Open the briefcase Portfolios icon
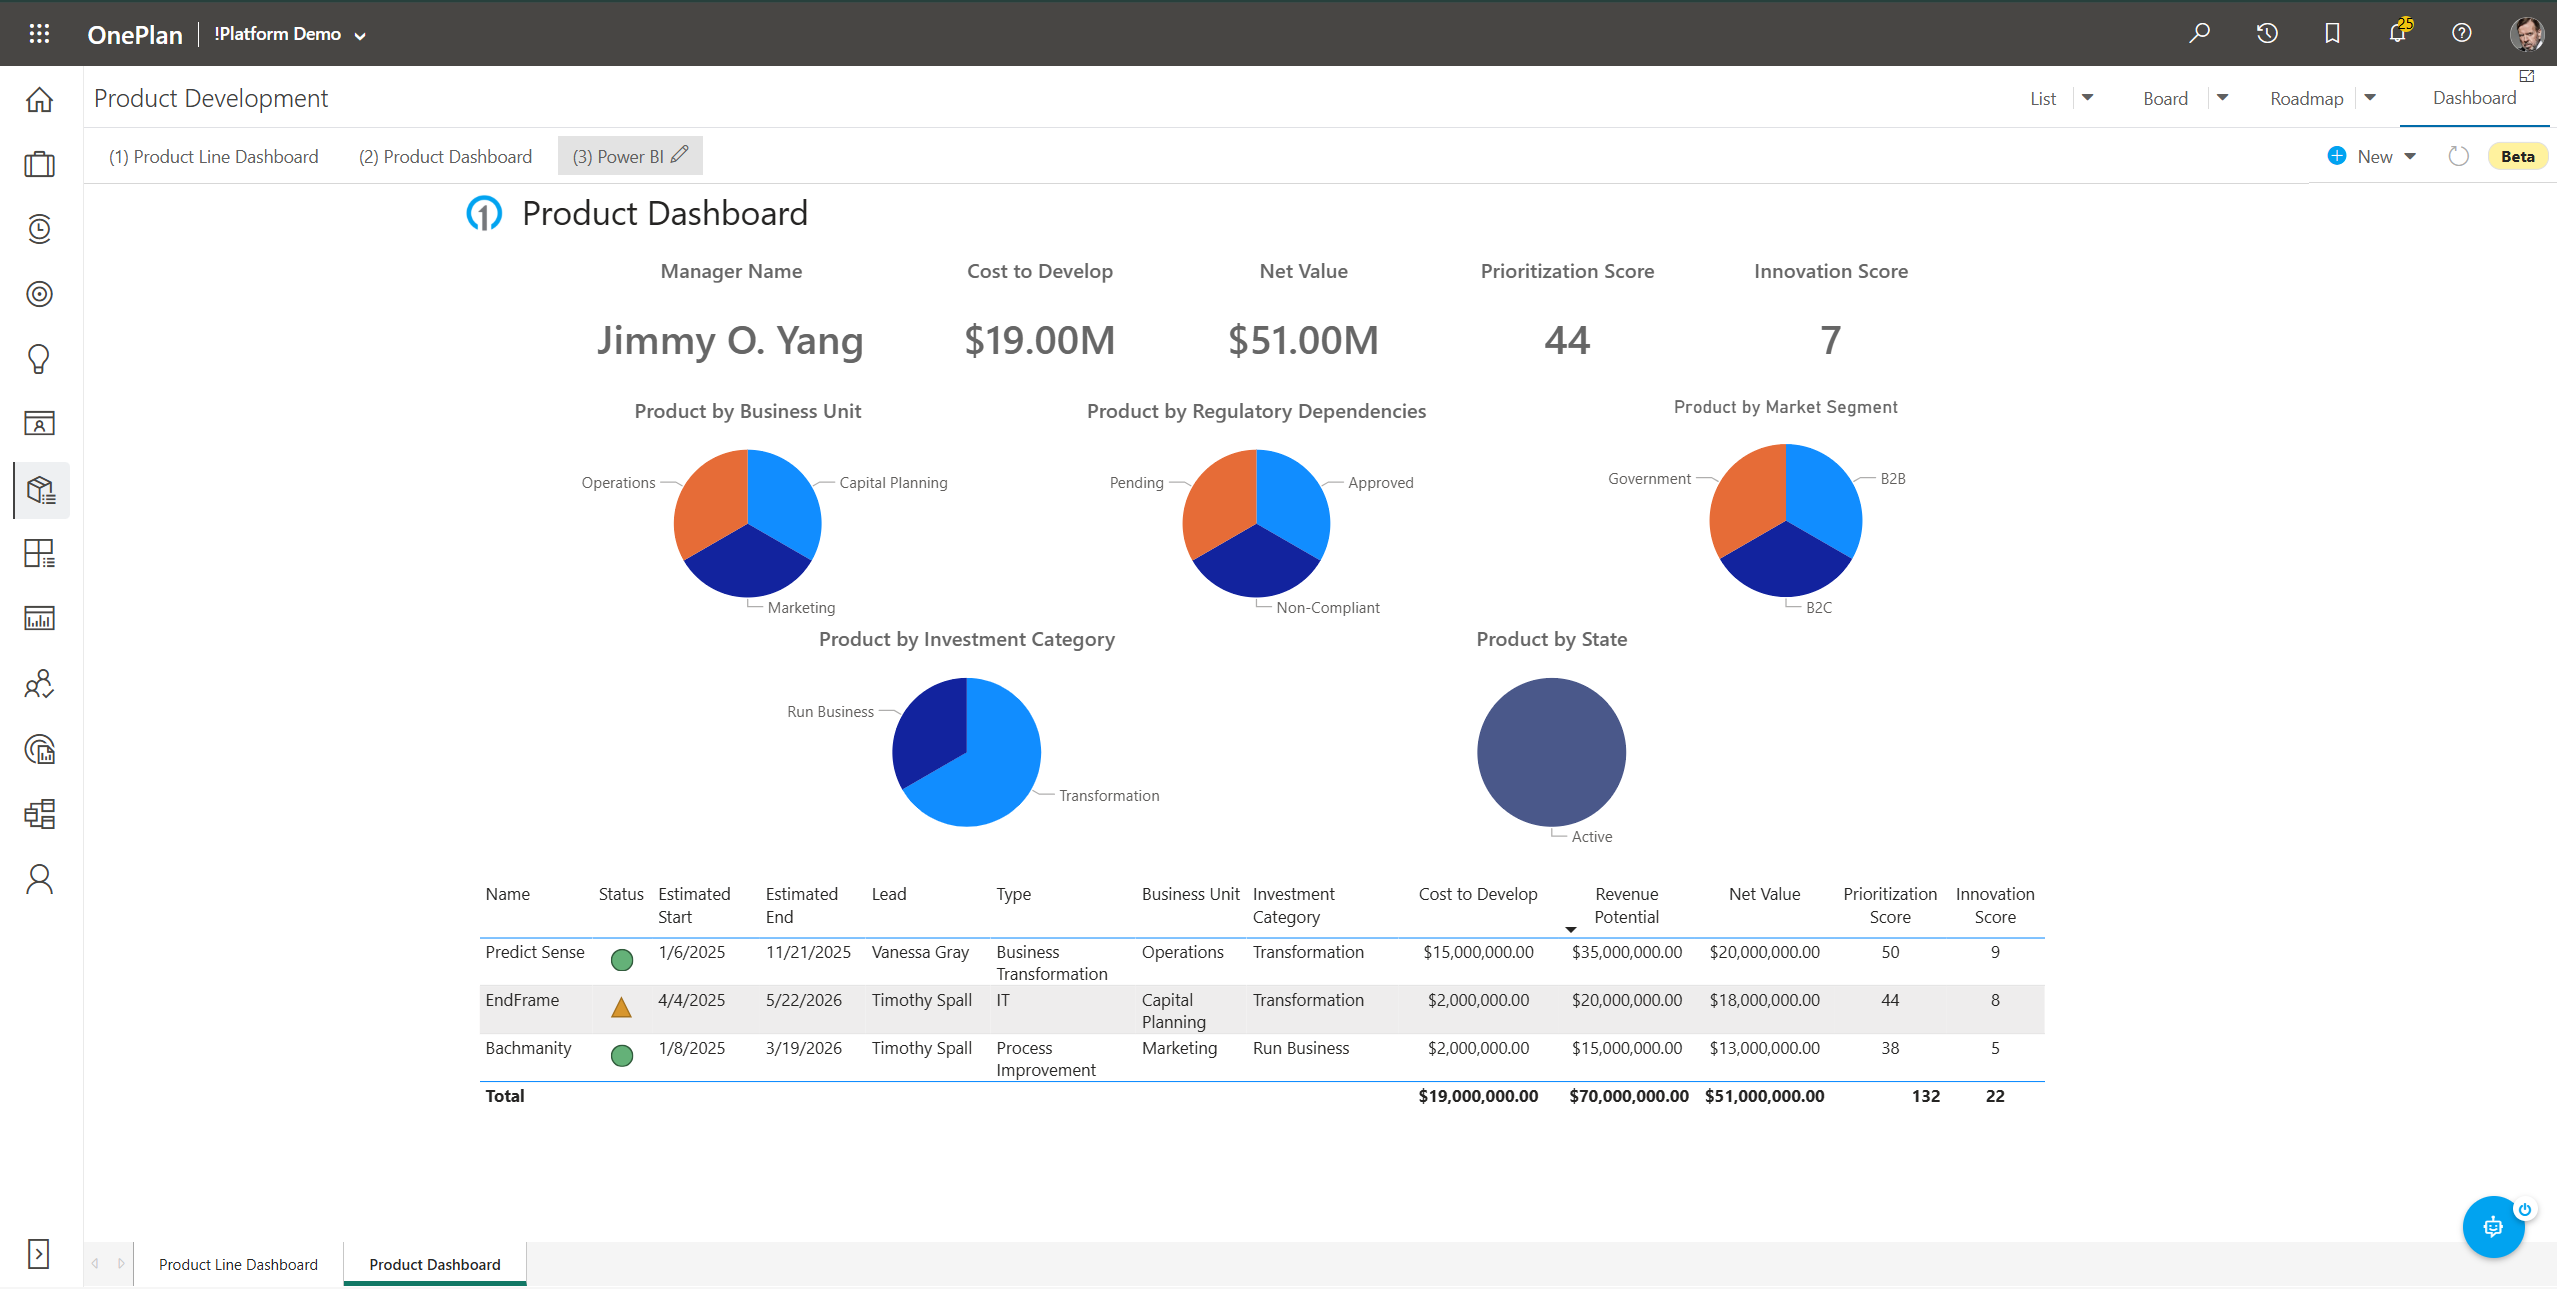Viewport: 2557px width, 1289px height. pos(39,164)
